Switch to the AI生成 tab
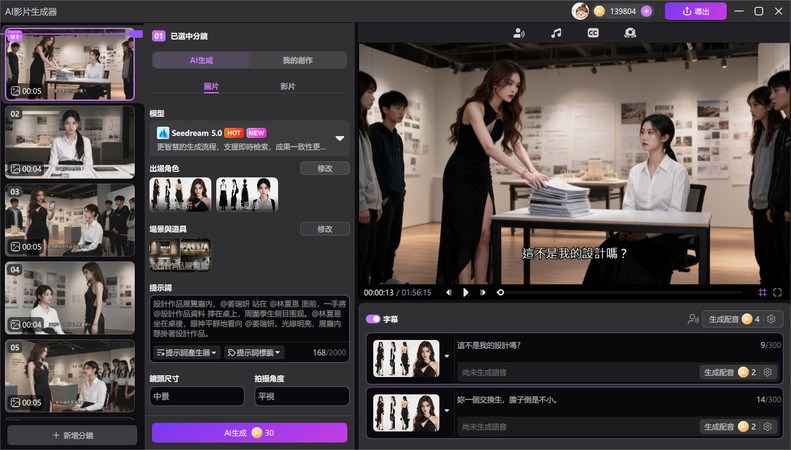The height and width of the screenshot is (450, 791). click(x=201, y=60)
